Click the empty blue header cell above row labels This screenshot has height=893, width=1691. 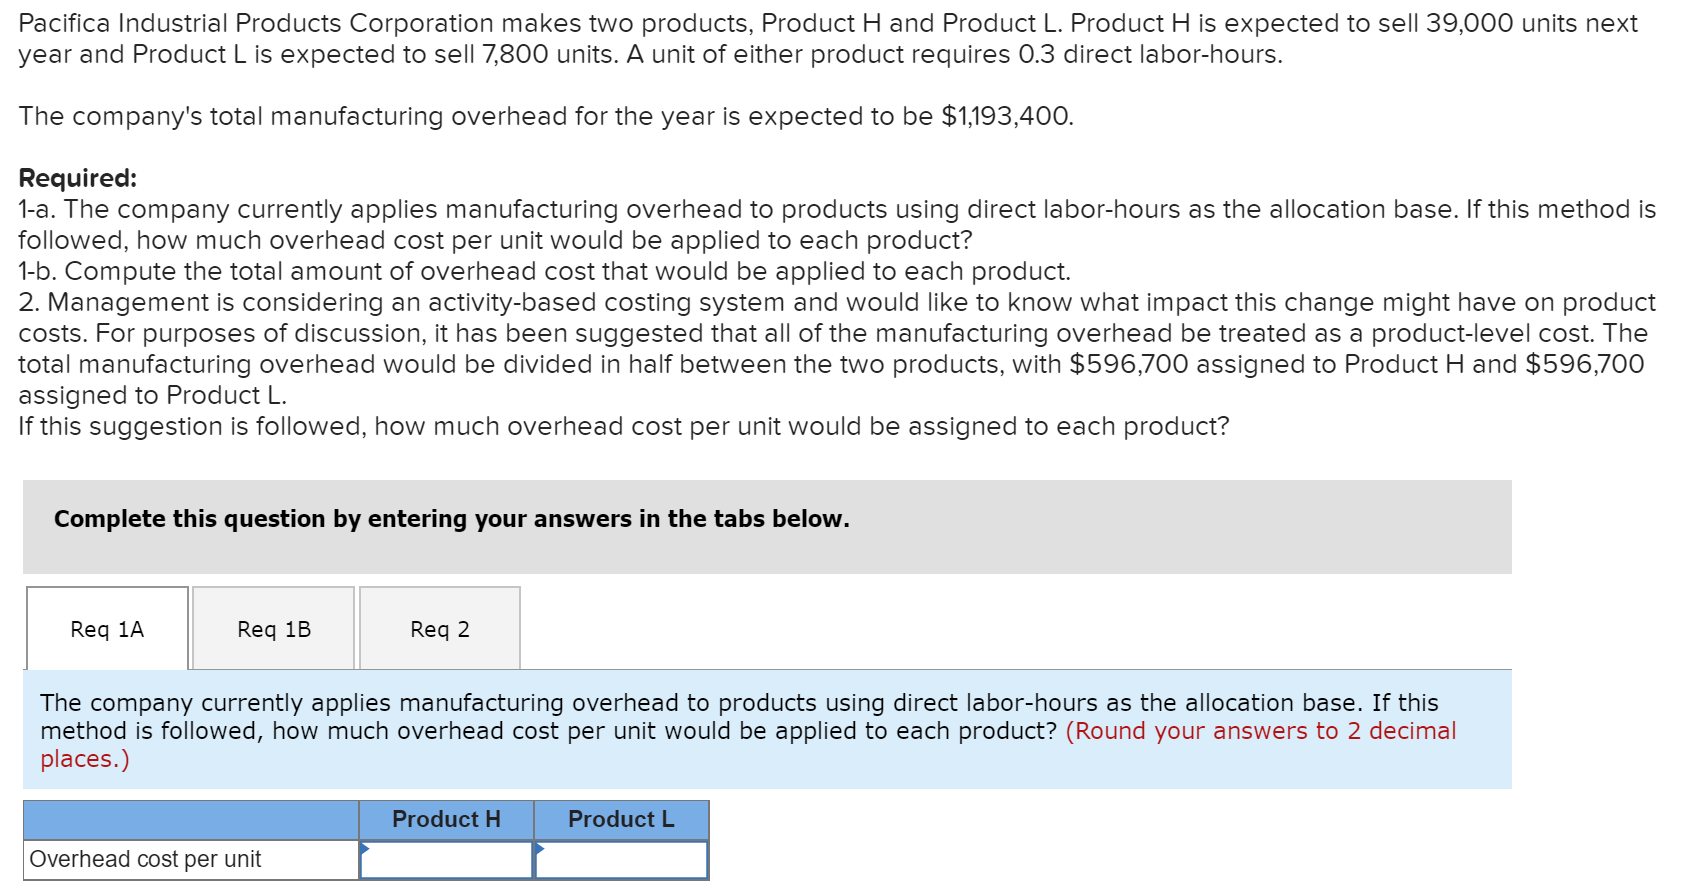tap(190, 818)
